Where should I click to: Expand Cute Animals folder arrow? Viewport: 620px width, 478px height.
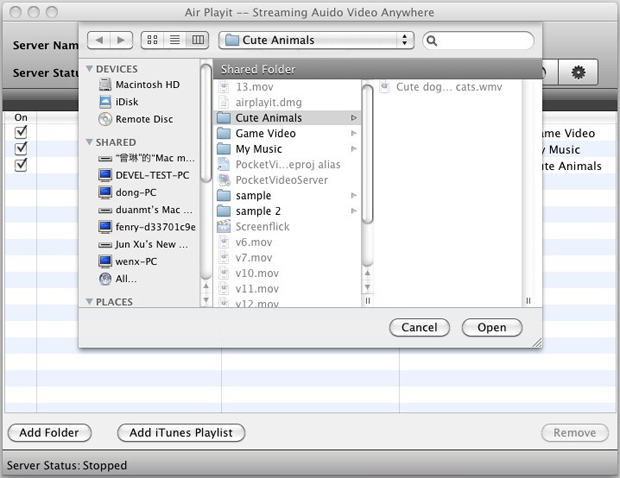tap(353, 118)
